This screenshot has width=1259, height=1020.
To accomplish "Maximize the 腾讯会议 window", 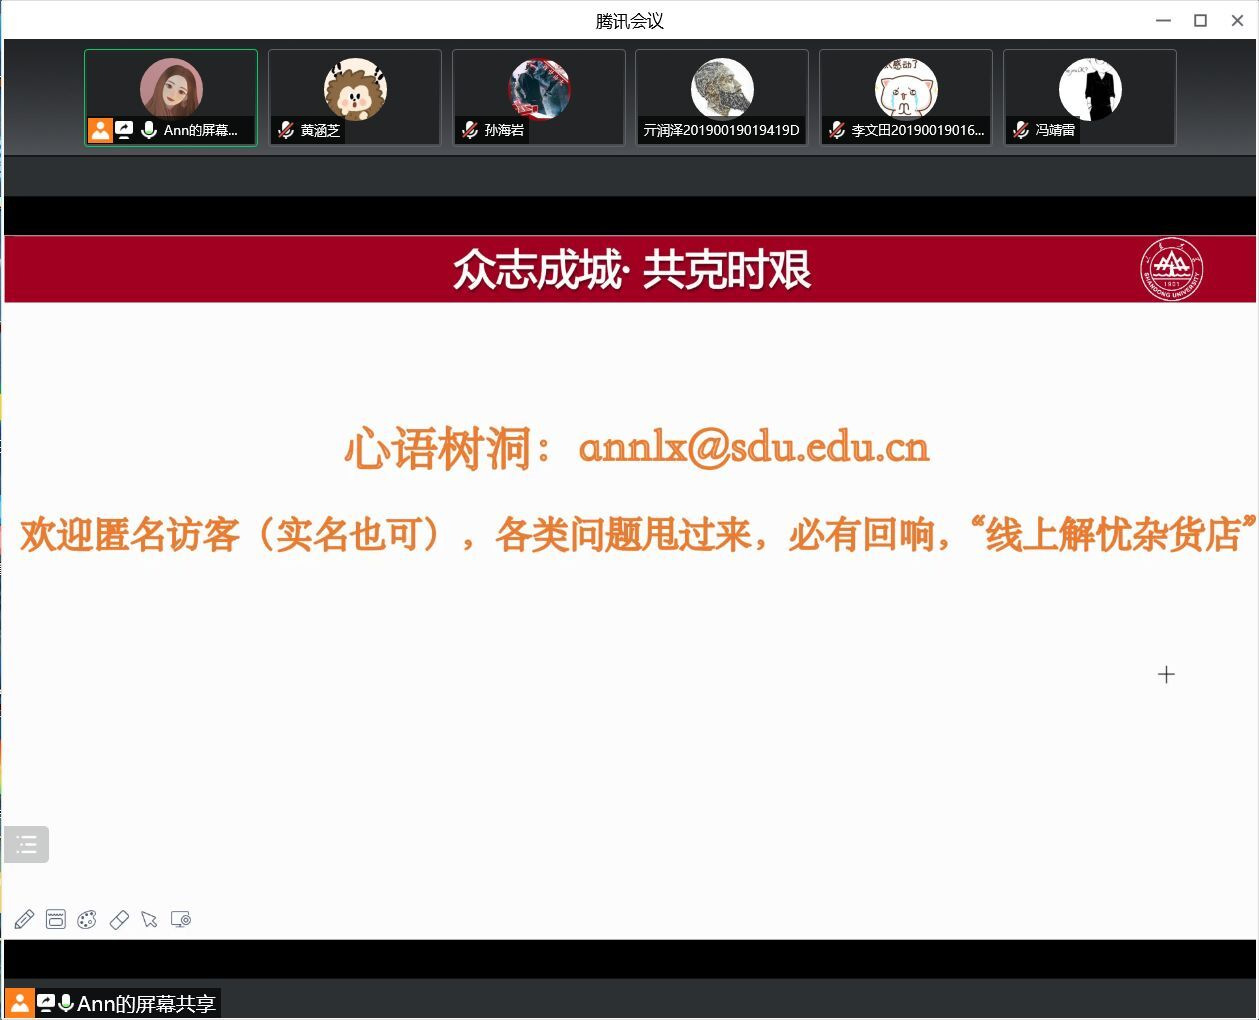I will tap(1200, 20).
